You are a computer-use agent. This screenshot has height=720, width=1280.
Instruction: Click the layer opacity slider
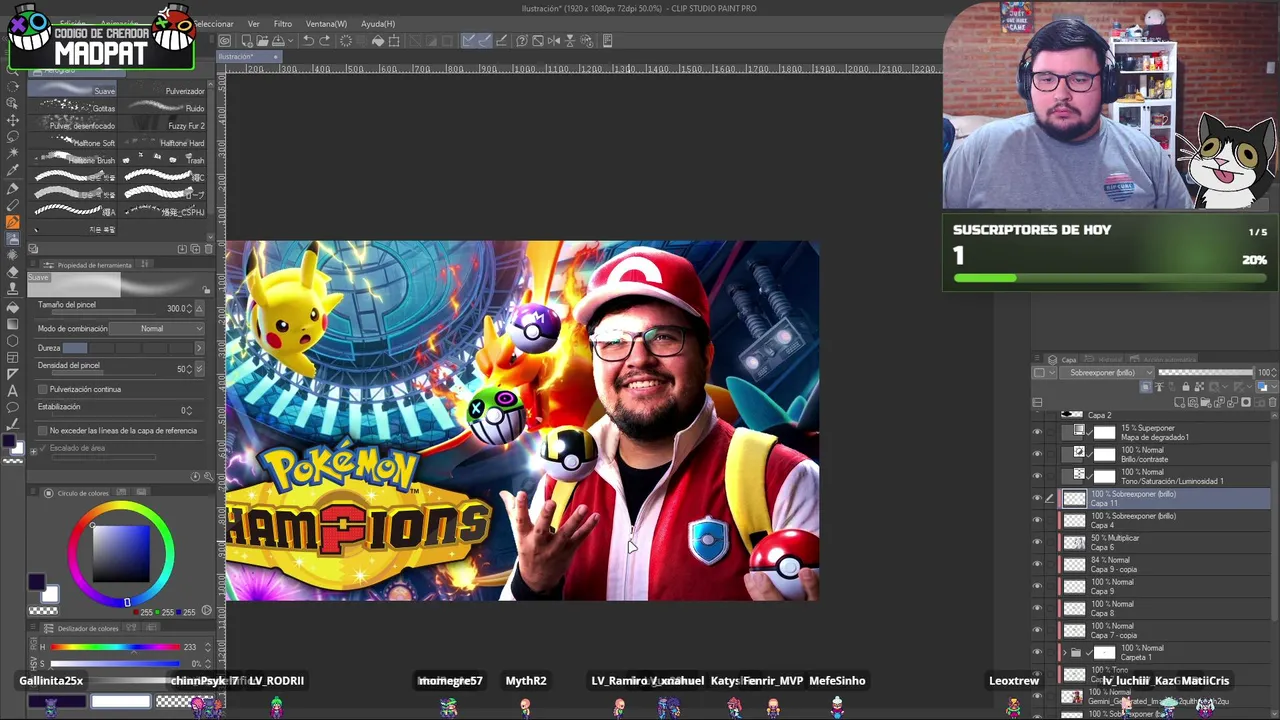click(x=1205, y=373)
